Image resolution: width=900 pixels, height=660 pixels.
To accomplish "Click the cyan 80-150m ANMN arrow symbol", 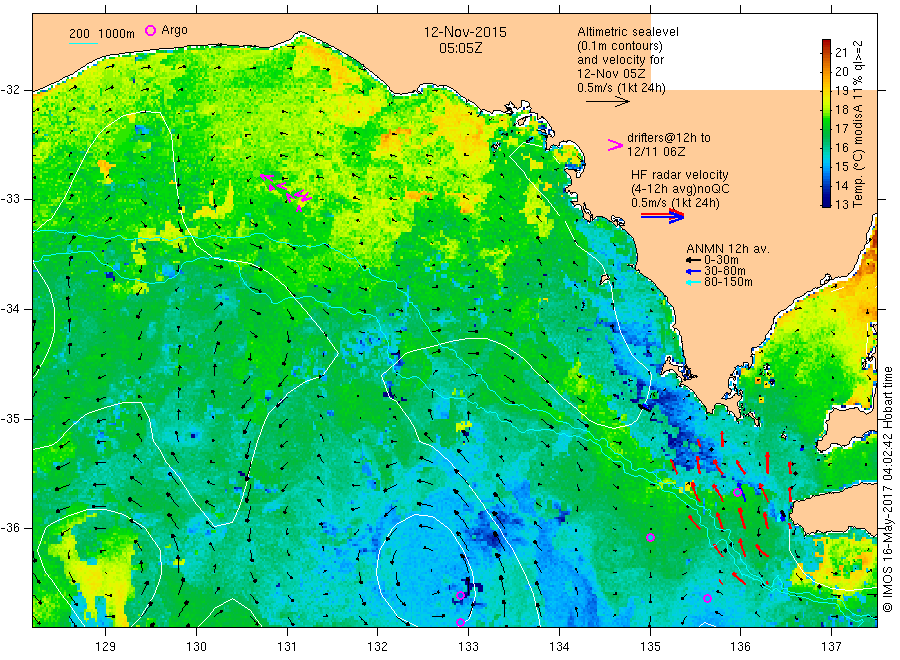I will pyautogui.click(x=693, y=282).
